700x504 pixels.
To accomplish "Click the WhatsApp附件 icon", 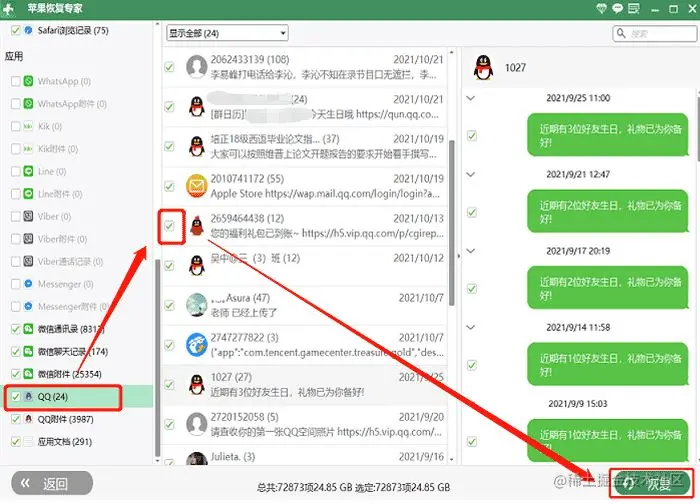I will pos(28,104).
